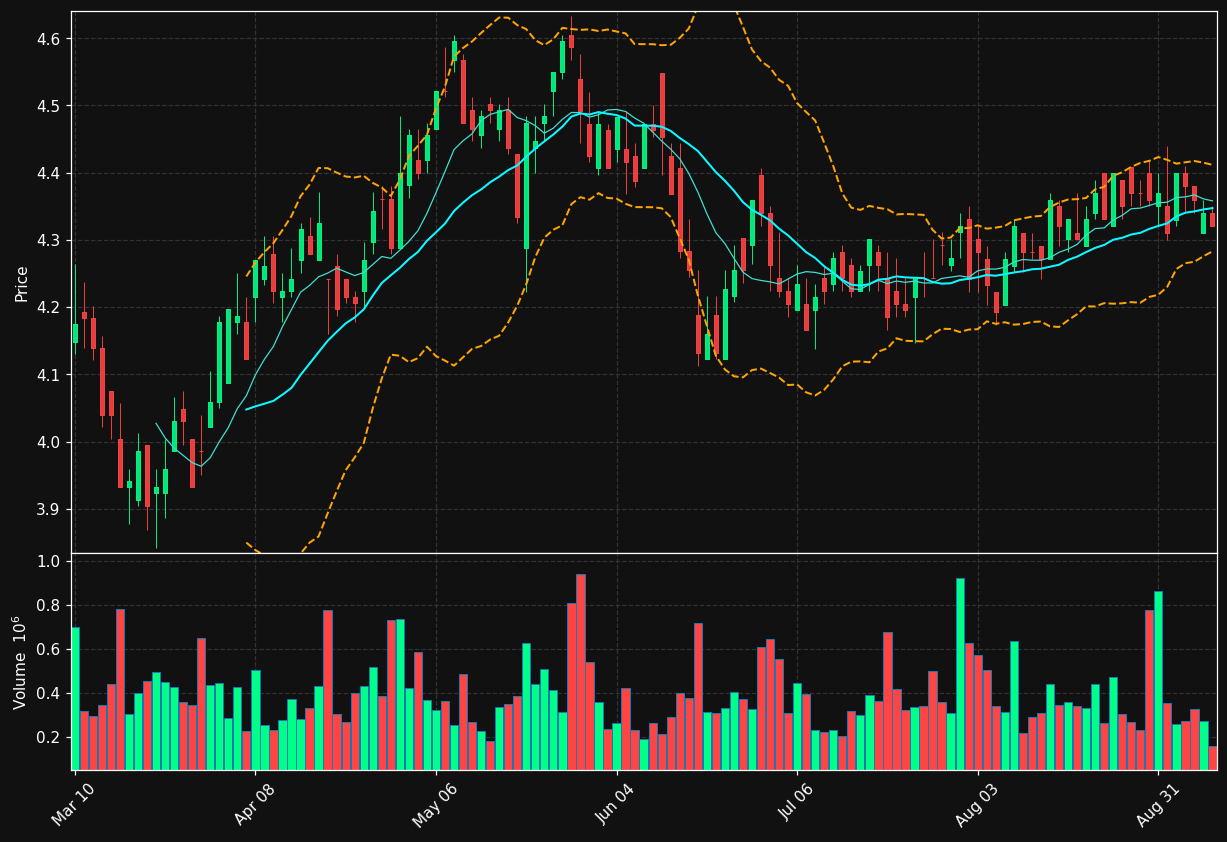Screen dimensions: 1227x842
Task: Select the 4.4 price axis value
Action: coord(49,174)
